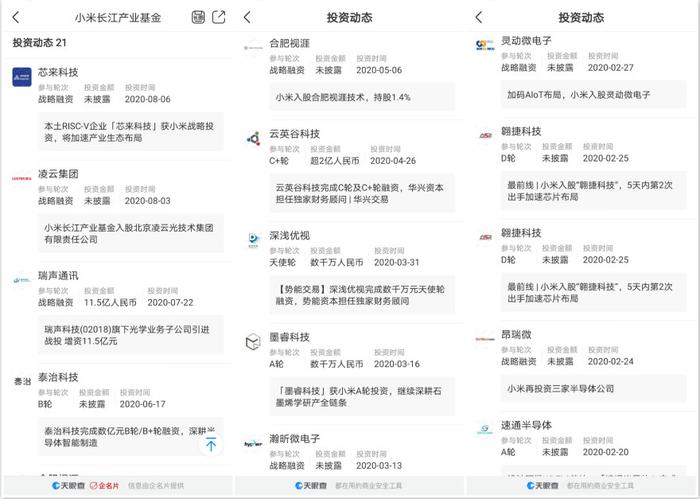Open 墨睿科技 cube logo
Image resolution: width=700 pixels, height=499 pixels.
[x=253, y=342]
